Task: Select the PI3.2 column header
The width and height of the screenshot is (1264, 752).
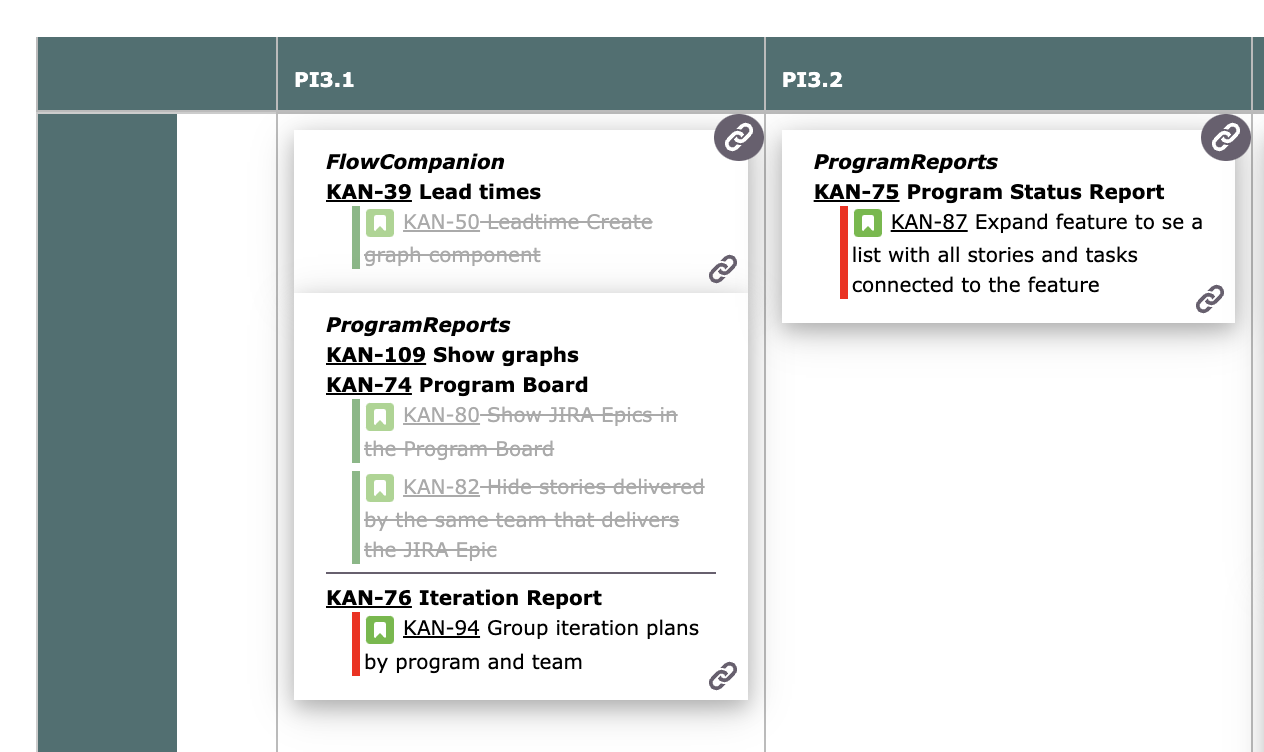Action: pos(1008,75)
